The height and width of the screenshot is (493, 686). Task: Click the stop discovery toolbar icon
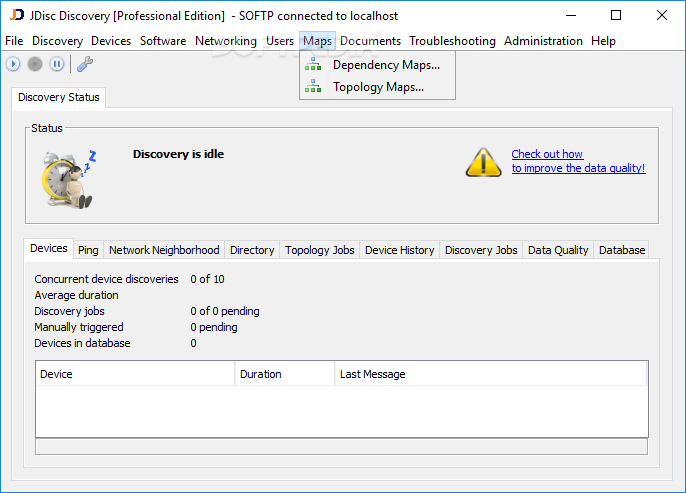[35, 64]
